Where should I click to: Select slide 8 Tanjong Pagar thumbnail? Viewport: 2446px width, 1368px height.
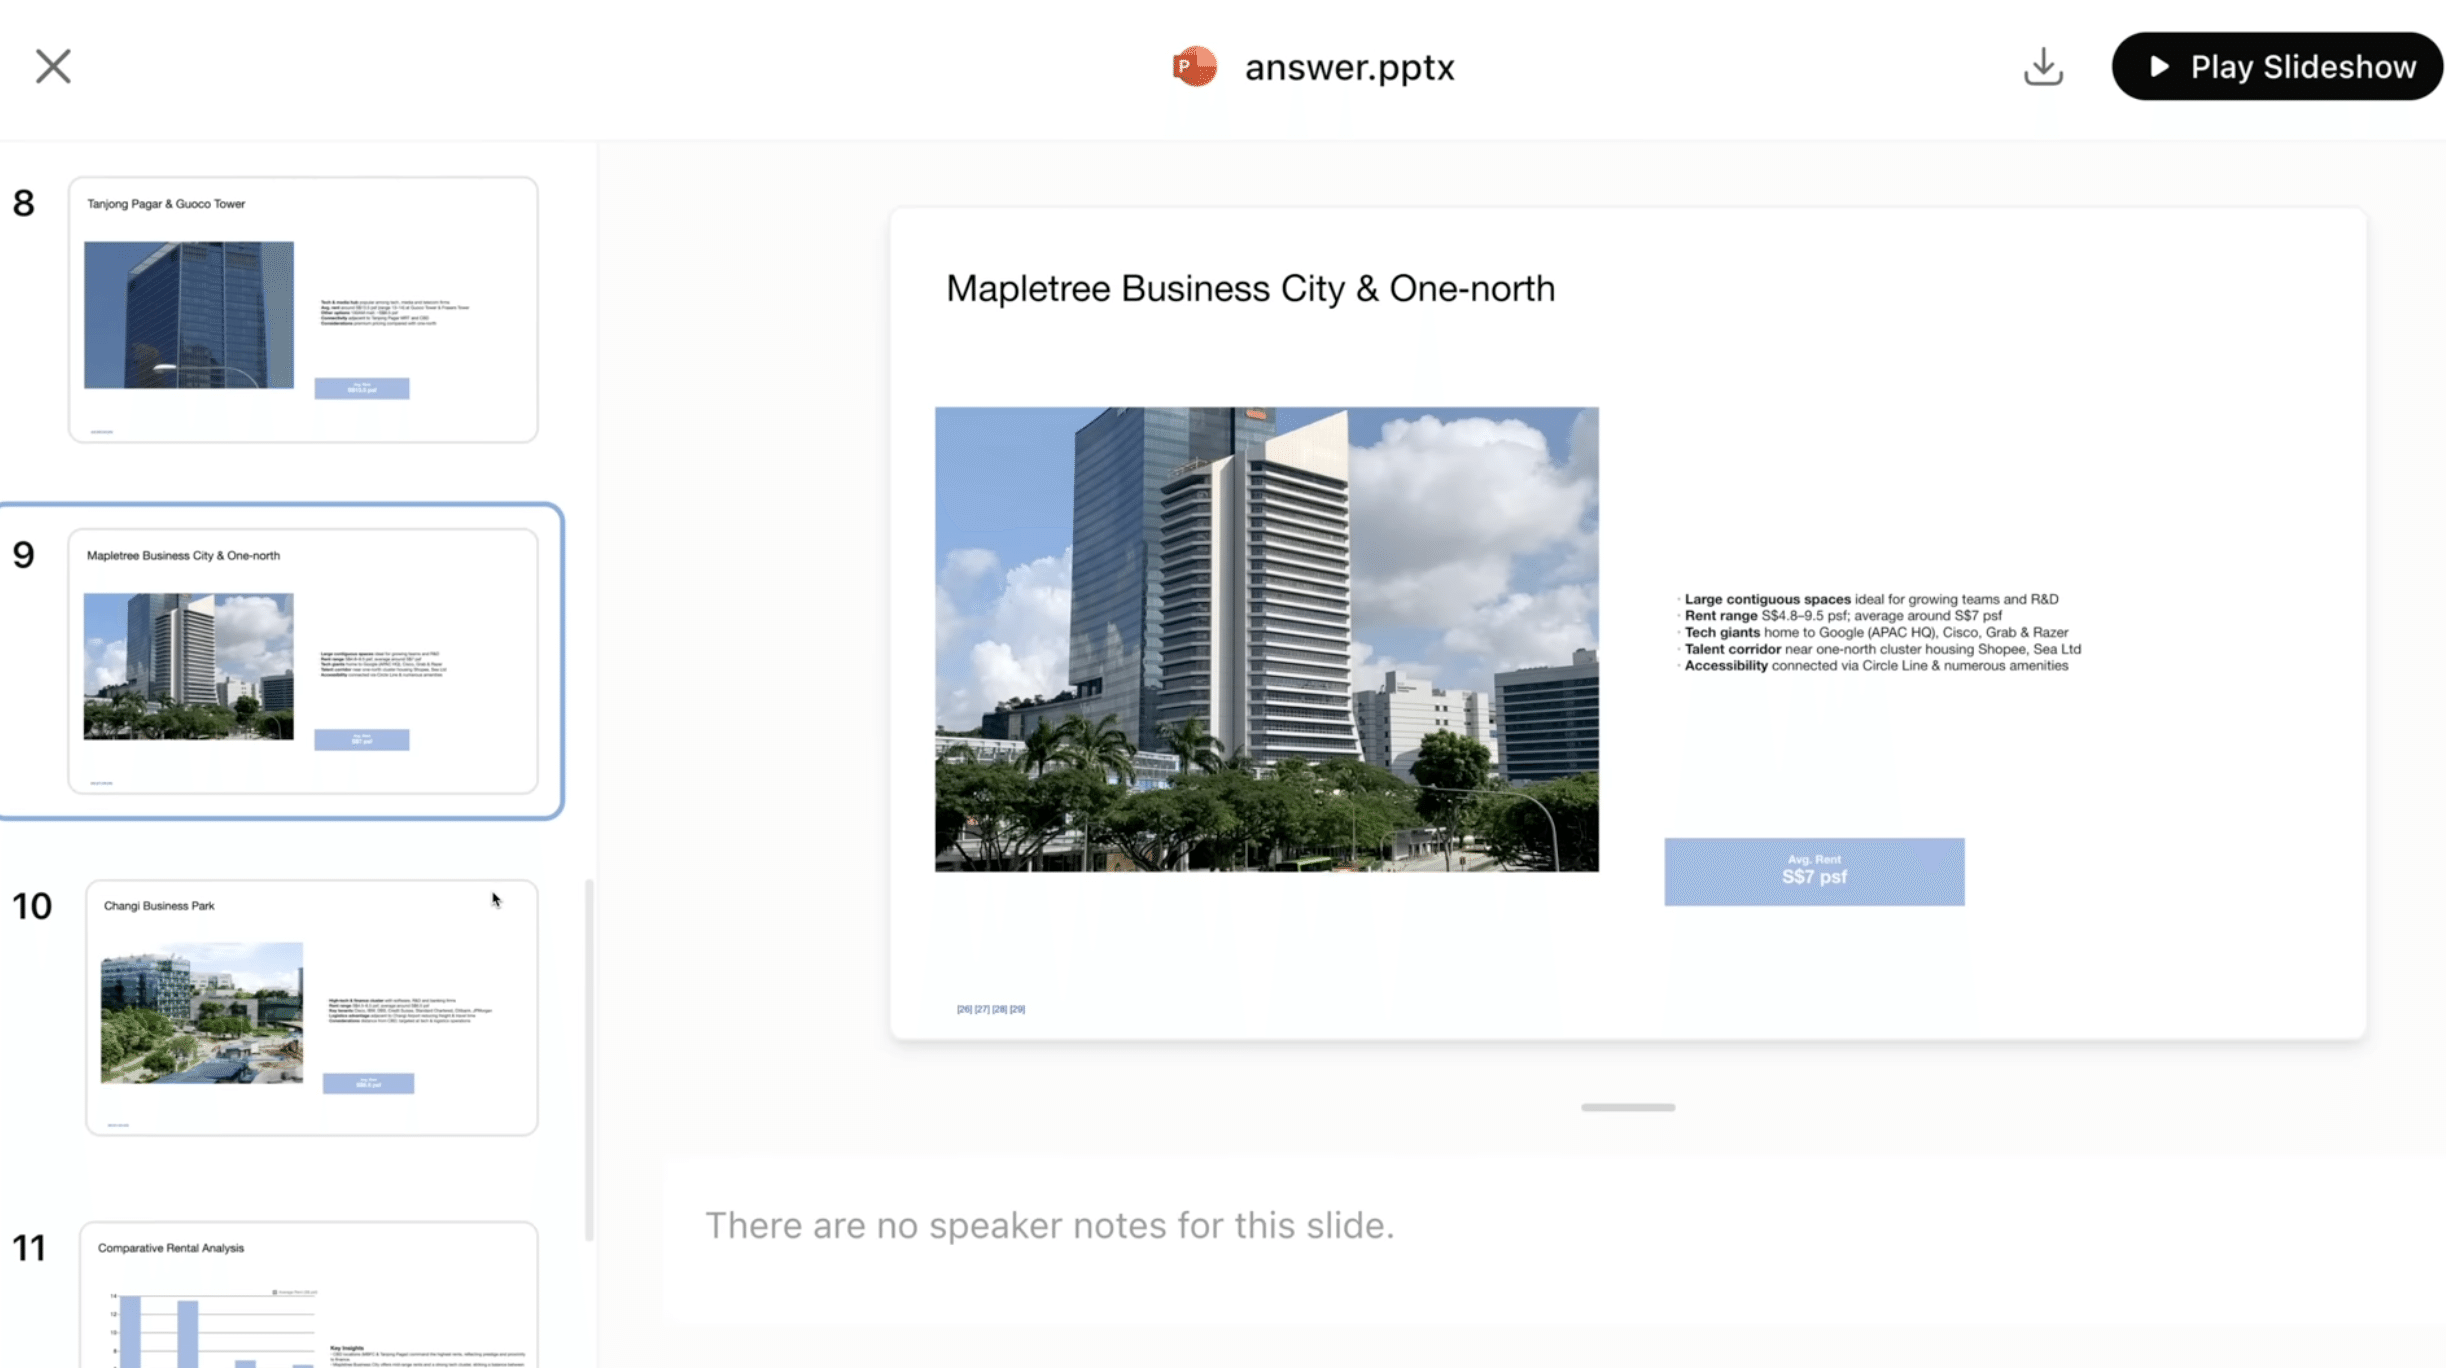303,309
